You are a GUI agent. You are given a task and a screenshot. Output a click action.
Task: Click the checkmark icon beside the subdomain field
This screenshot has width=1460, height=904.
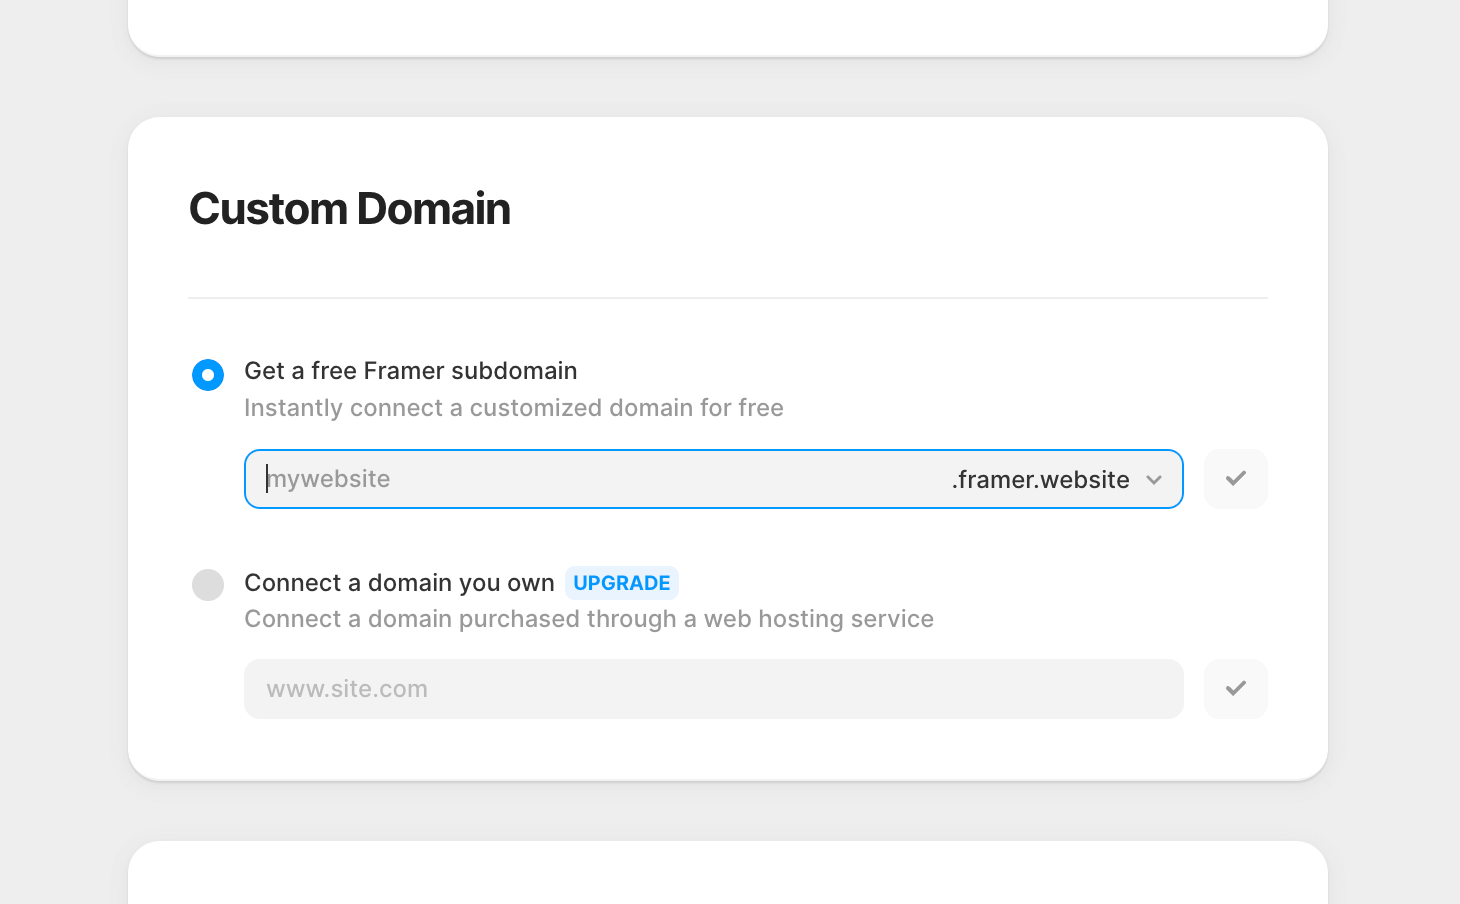click(x=1235, y=479)
